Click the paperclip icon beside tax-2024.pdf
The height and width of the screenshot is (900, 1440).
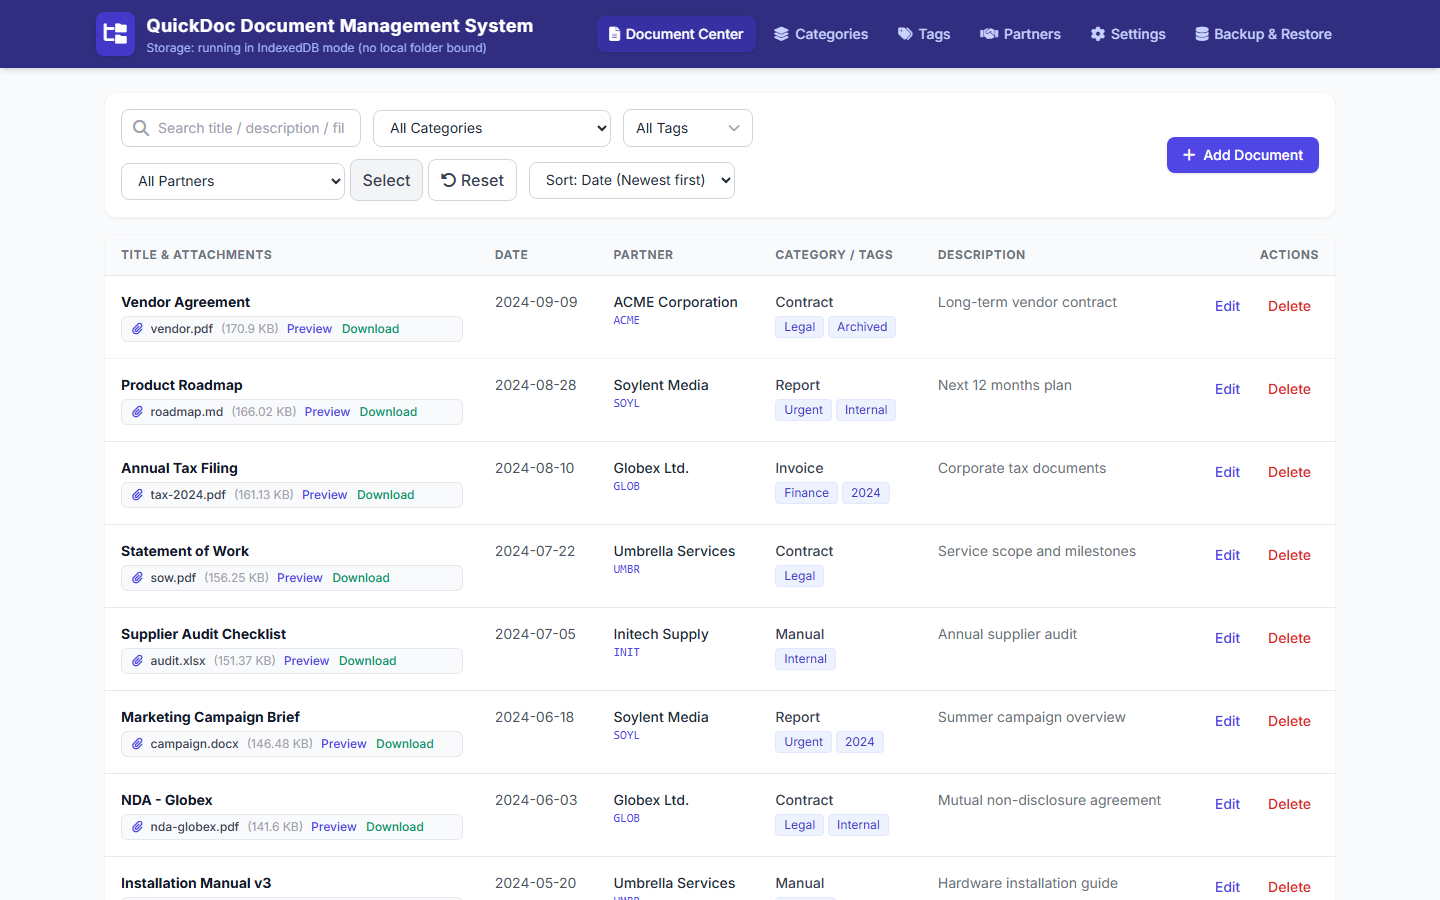[138, 495]
